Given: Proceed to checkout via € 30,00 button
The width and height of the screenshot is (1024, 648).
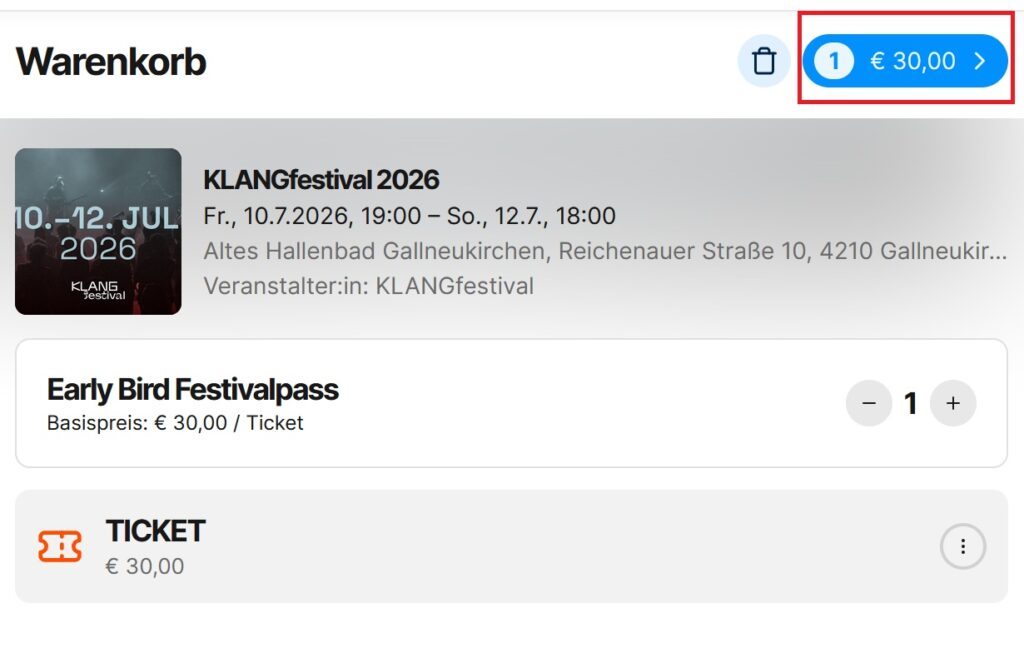Looking at the screenshot, I should (x=905, y=61).
